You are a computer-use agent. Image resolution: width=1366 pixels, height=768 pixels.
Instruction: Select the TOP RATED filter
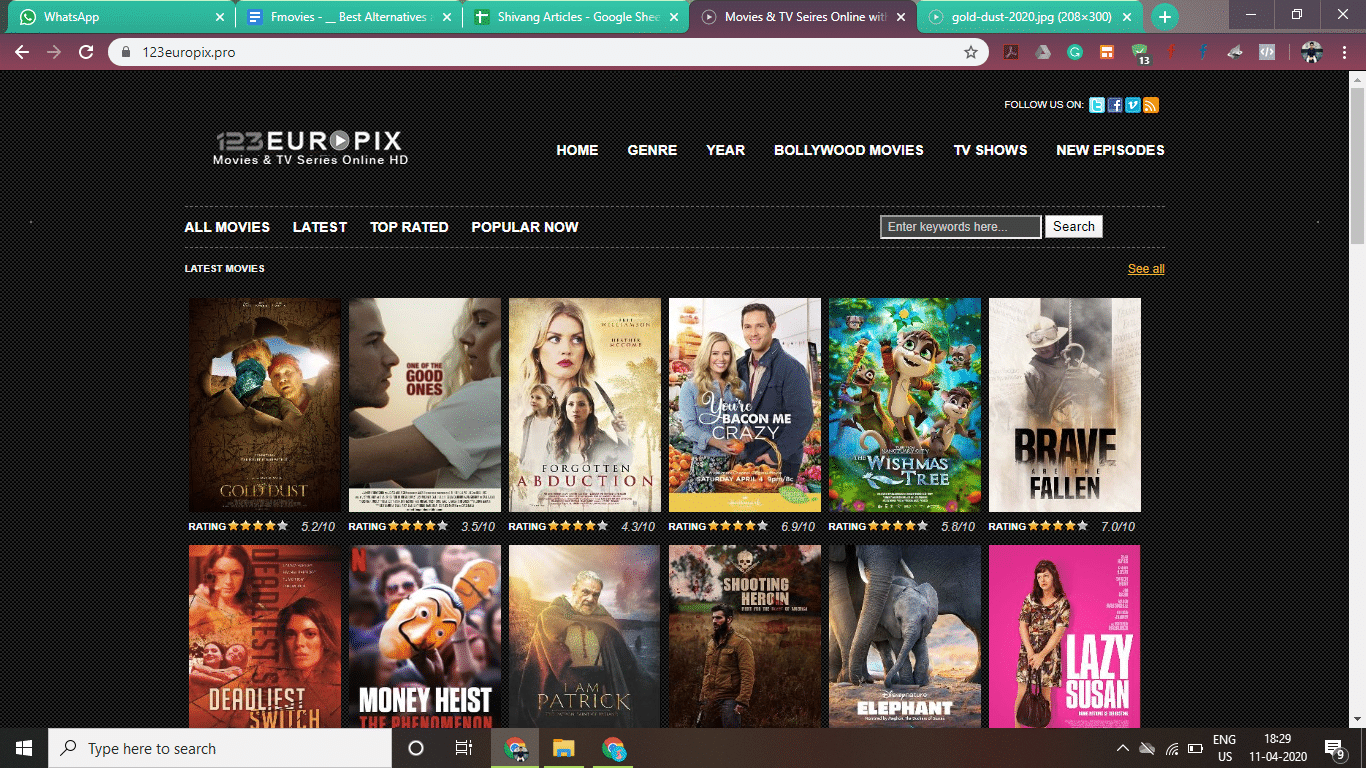point(409,227)
